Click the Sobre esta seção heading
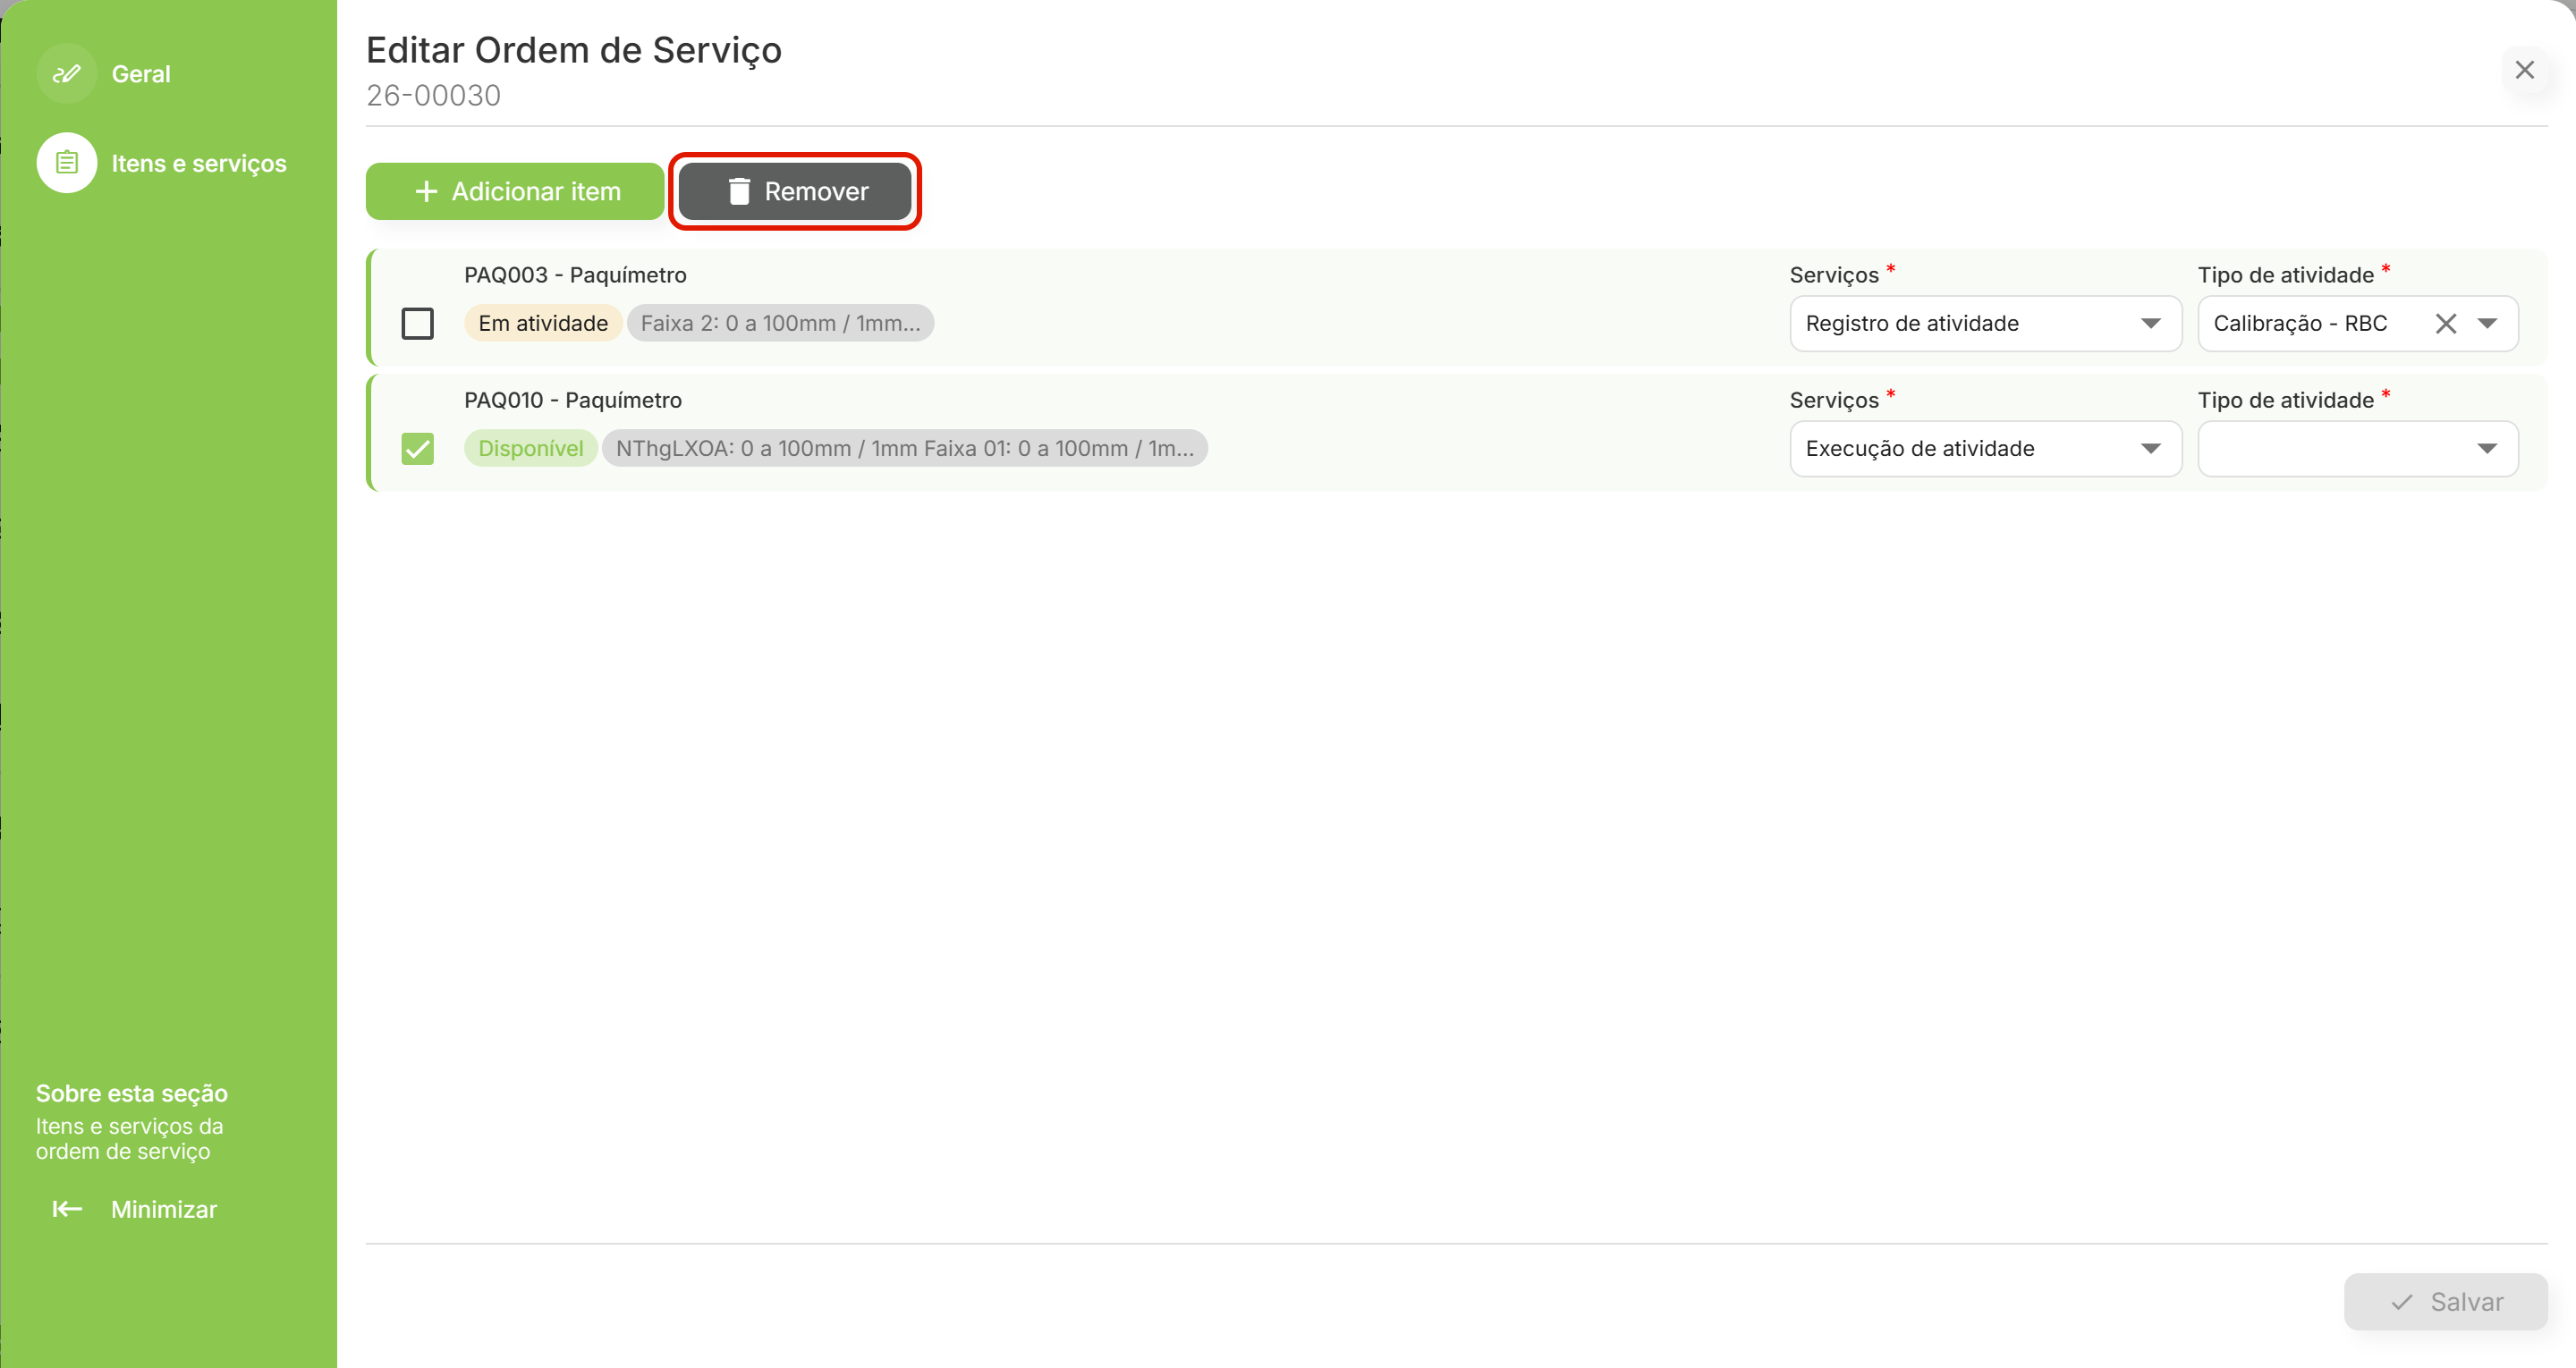This screenshot has width=2576, height=1368. pyautogui.click(x=132, y=1093)
